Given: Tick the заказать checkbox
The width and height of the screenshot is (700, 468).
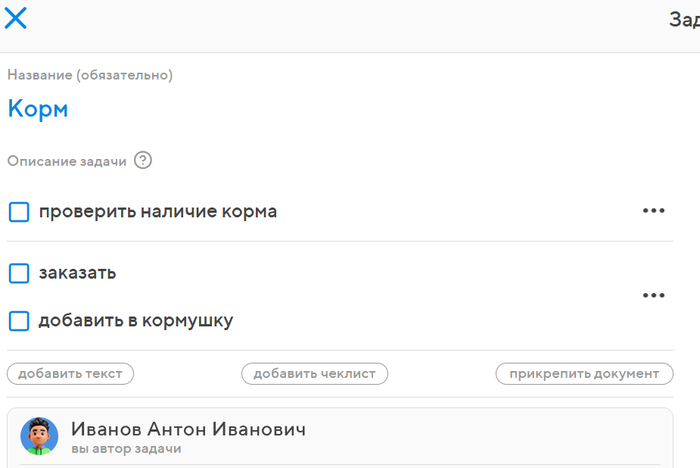Looking at the screenshot, I should tap(19, 273).
